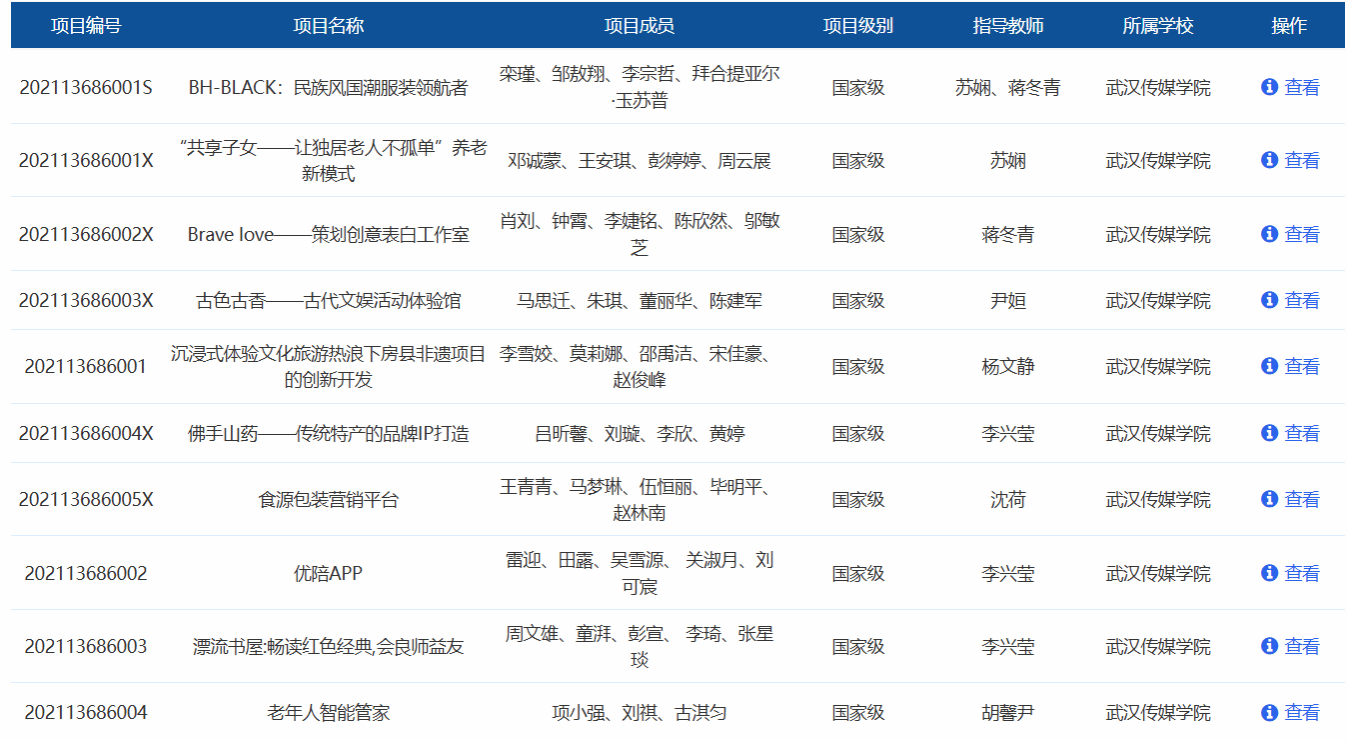Select project number 202113686002 cell
1348x741 pixels.
[86, 573]
